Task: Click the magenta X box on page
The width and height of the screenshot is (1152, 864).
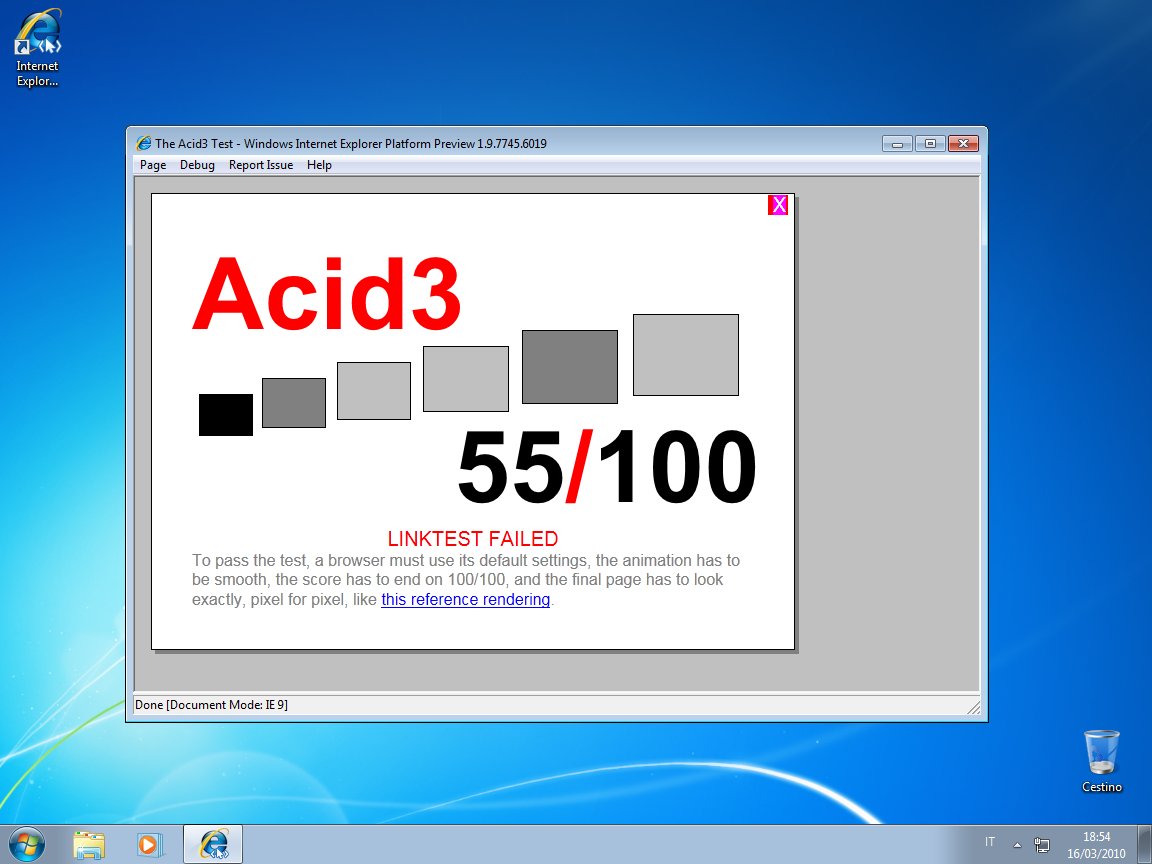Action: 778,205
